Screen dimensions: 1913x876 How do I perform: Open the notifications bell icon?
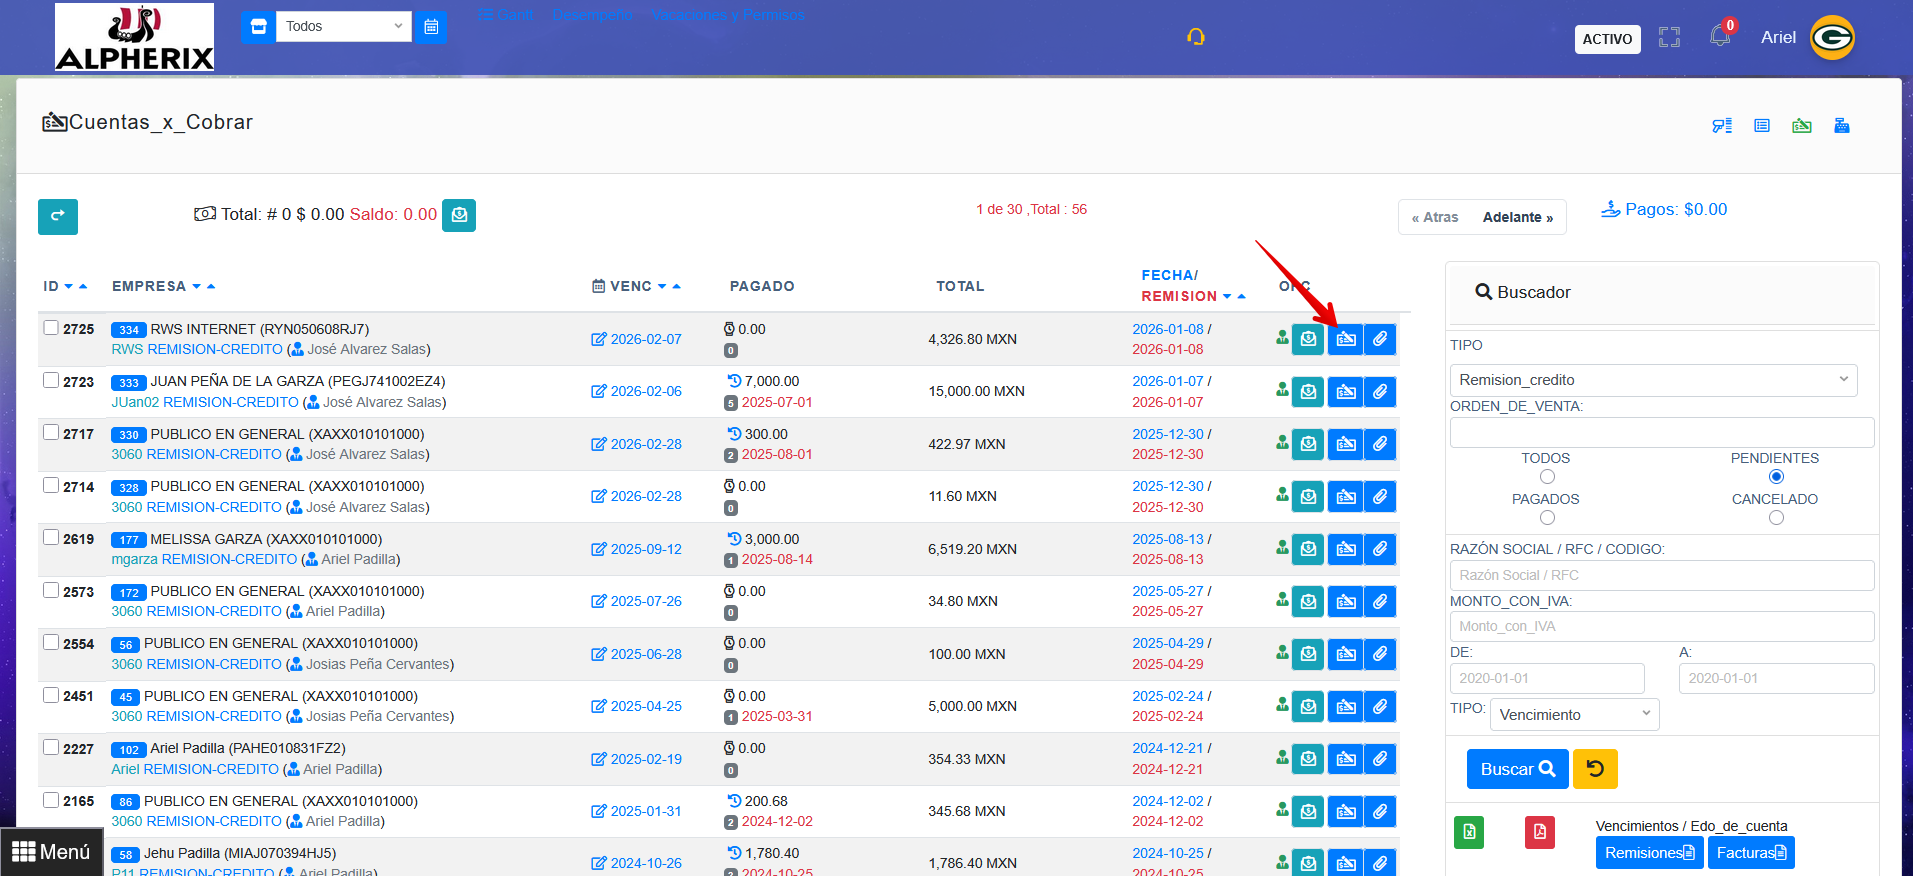(x=1720, y=37)
